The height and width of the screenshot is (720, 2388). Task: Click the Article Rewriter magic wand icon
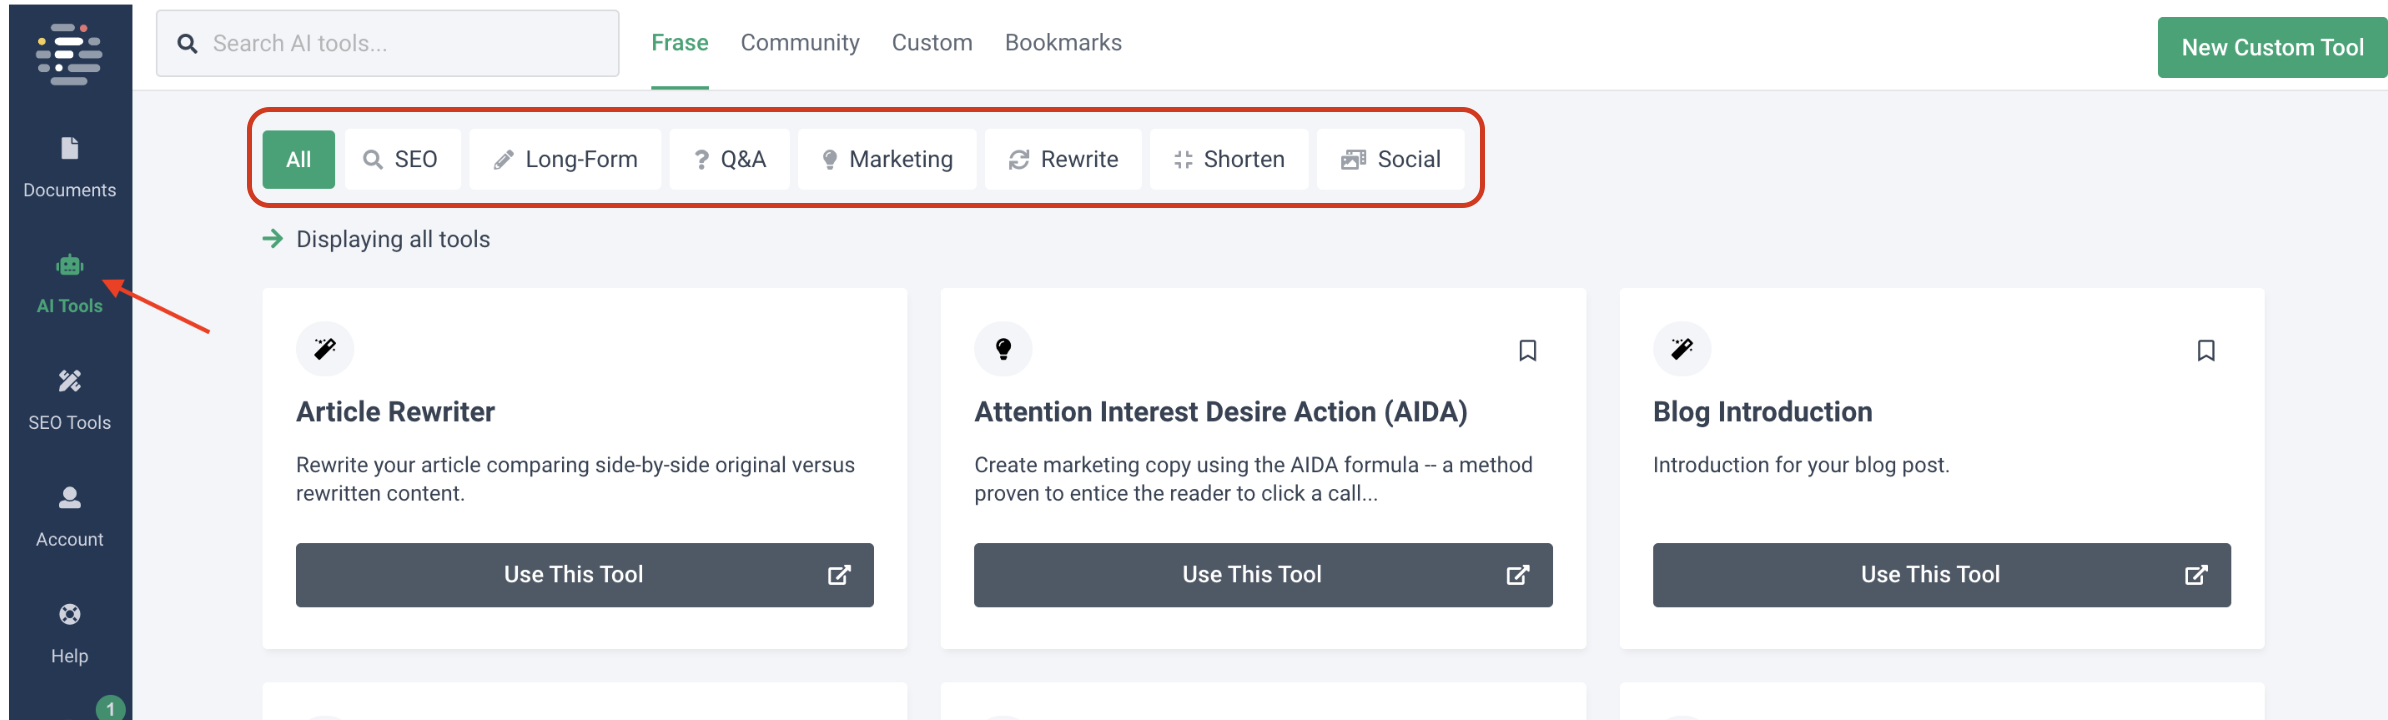click(325, 349)
